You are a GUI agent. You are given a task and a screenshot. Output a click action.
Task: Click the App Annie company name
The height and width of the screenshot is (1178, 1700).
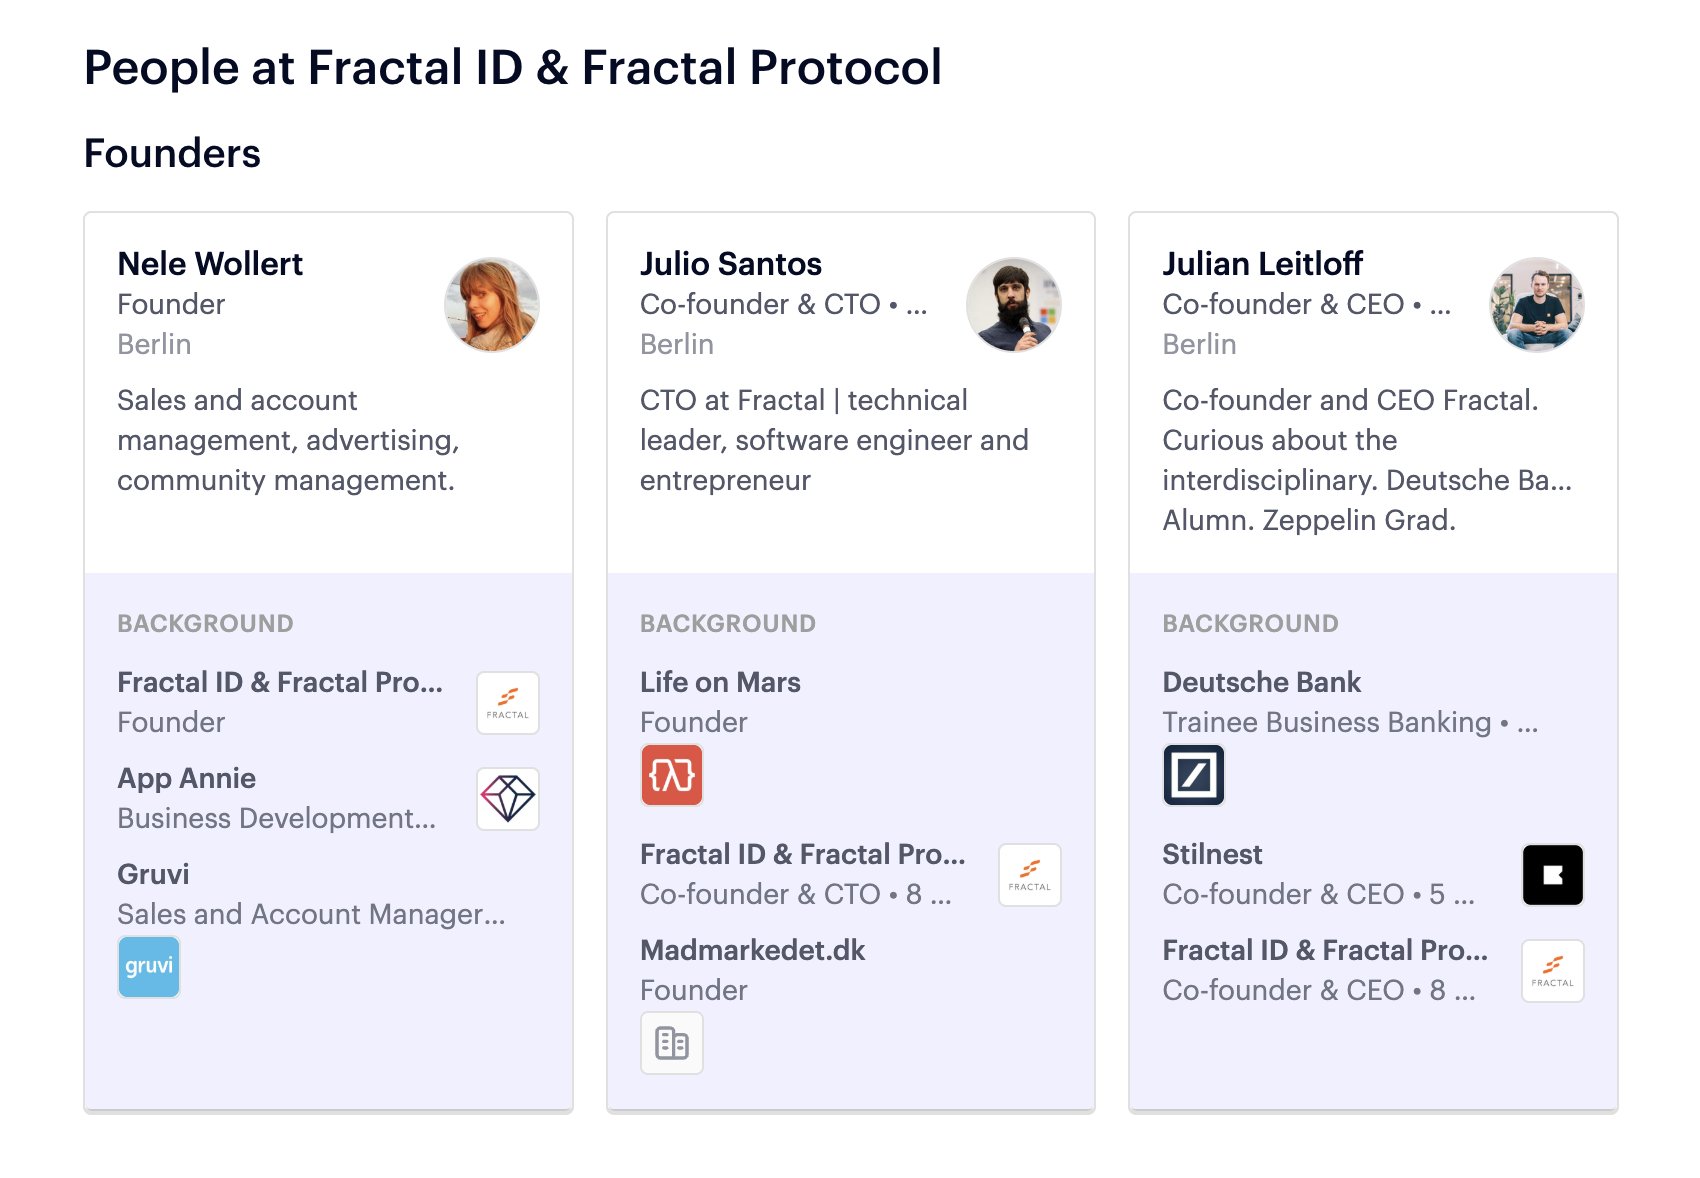click(x=187, y=778)
